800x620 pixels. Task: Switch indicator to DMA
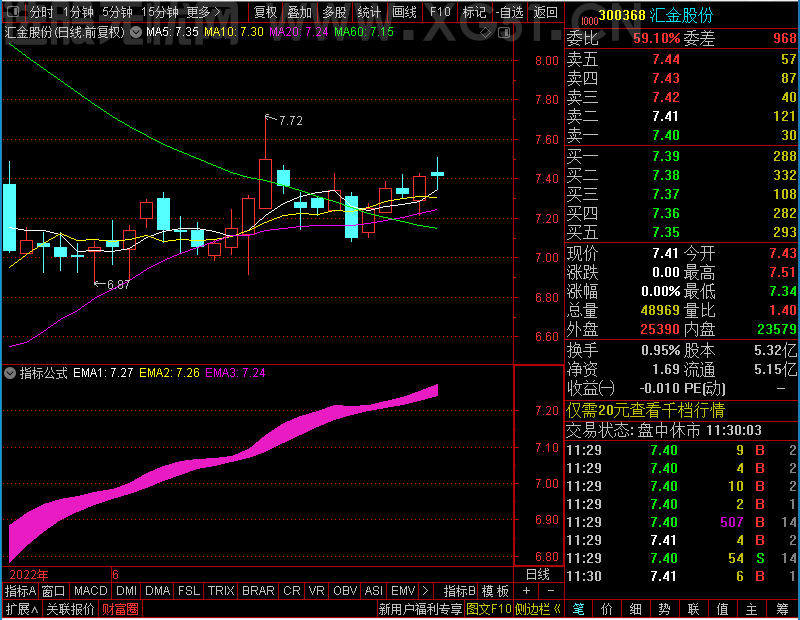pyautogui.click(x=157, y=591)
